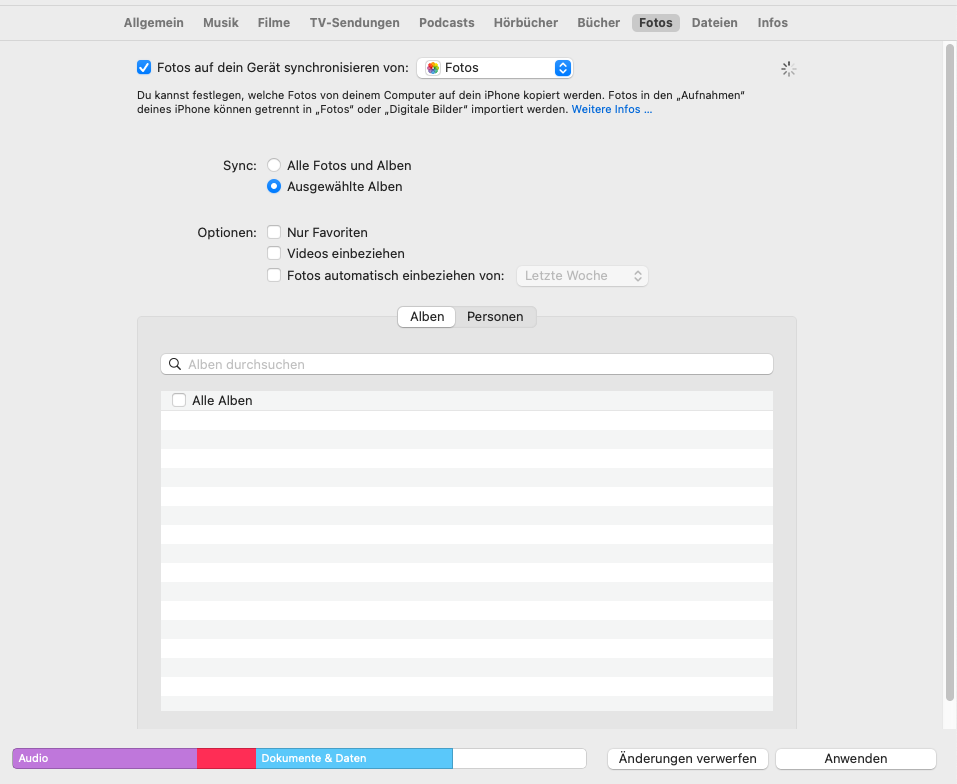Click the free space storage segment
The width and height of the screenshot is (957, 784).
pos(519,758)
